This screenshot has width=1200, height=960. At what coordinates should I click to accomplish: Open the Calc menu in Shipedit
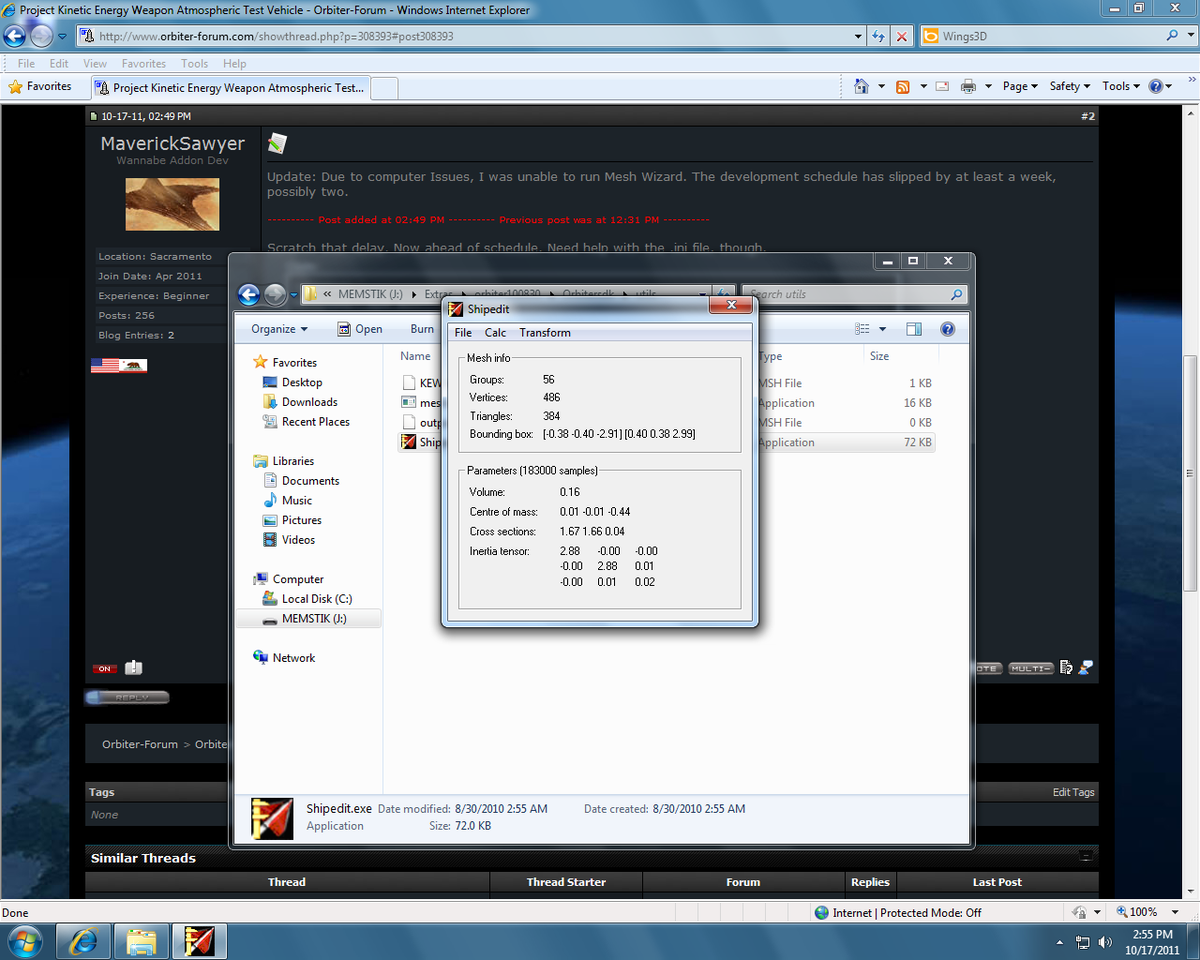click(x=495, y=333)
